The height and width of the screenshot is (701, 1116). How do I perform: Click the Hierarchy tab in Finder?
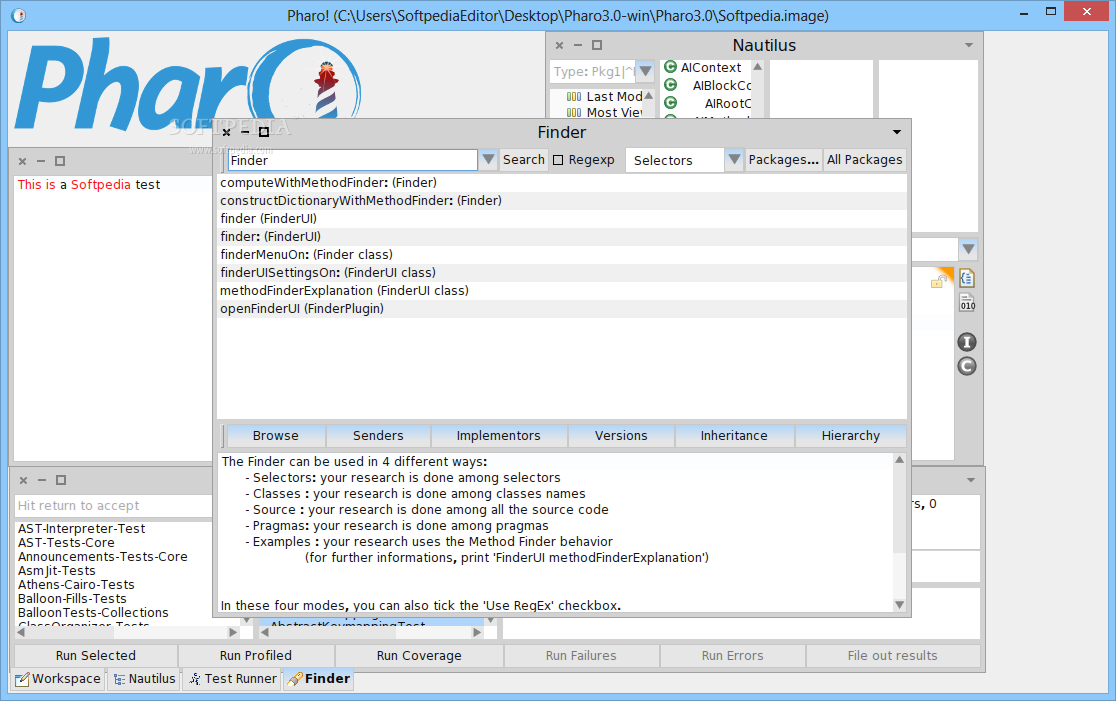tap(851, 436)
